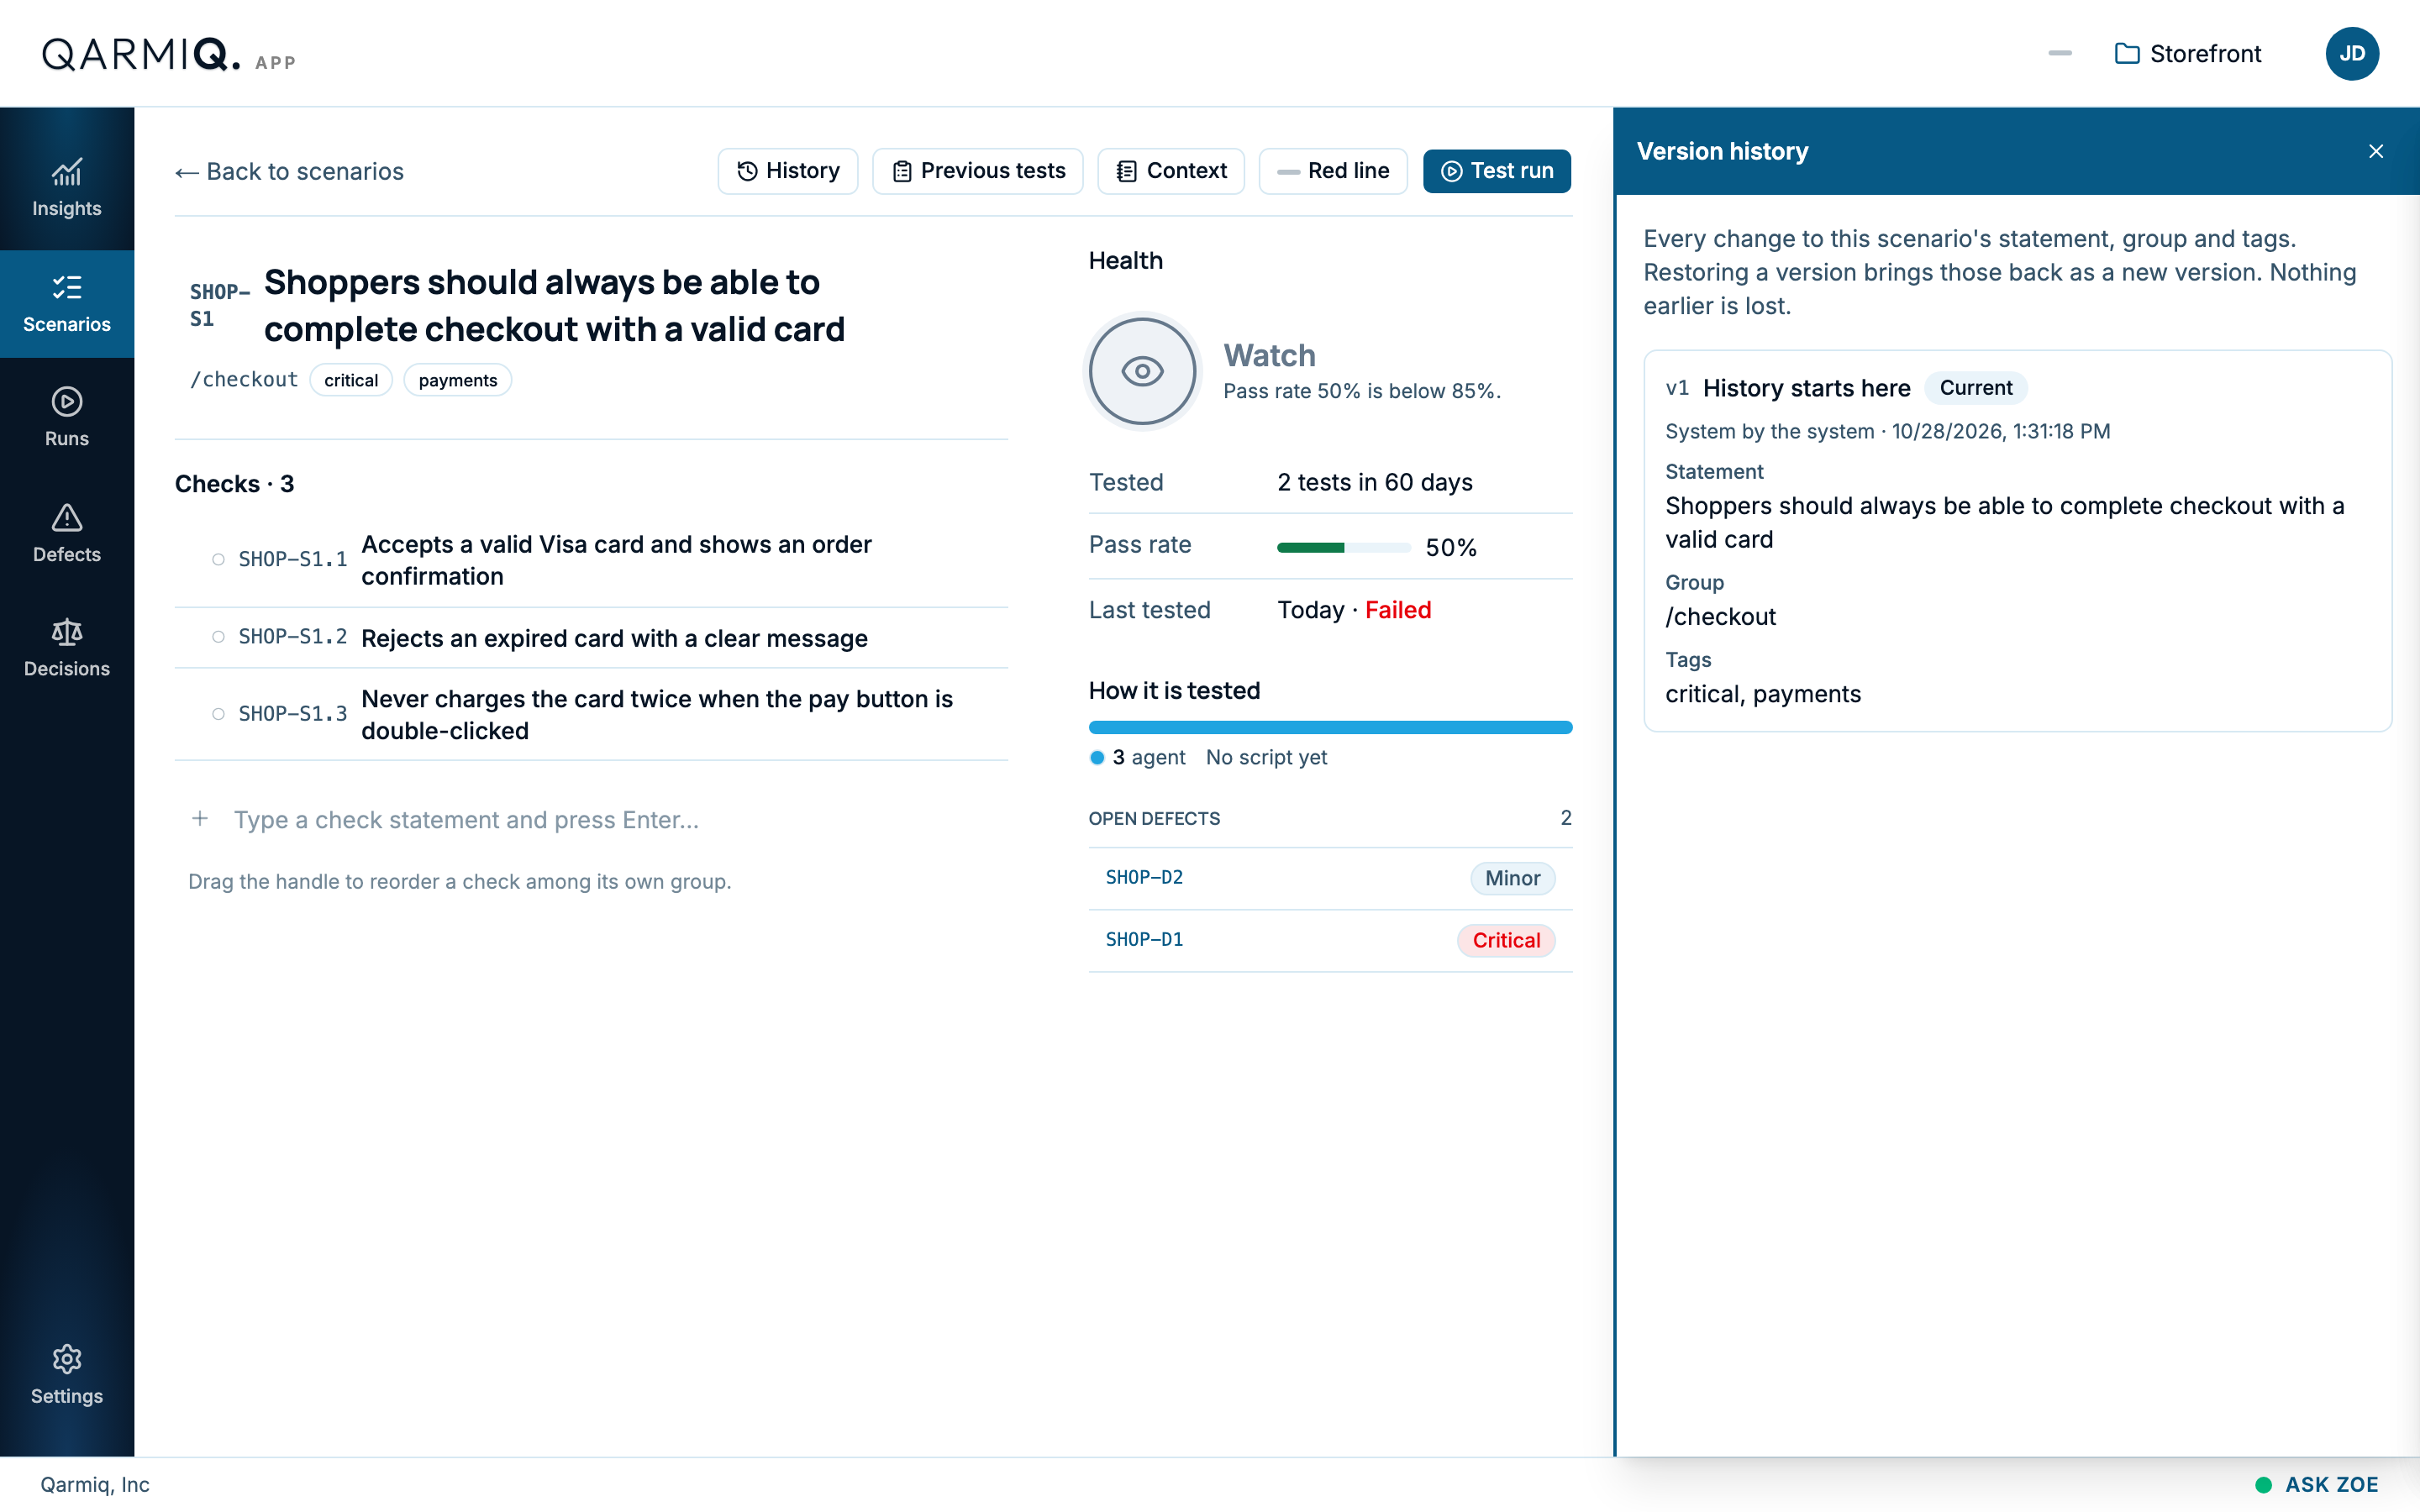
Task: Click status circle of check SHOP-S1.1
Action: click(x=218, y=559)
